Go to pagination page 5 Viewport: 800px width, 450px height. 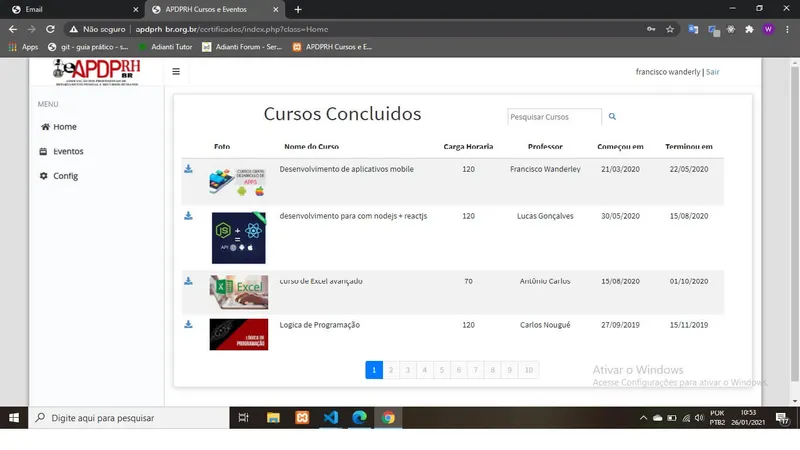pyautogui.click(x=442, y=370)
